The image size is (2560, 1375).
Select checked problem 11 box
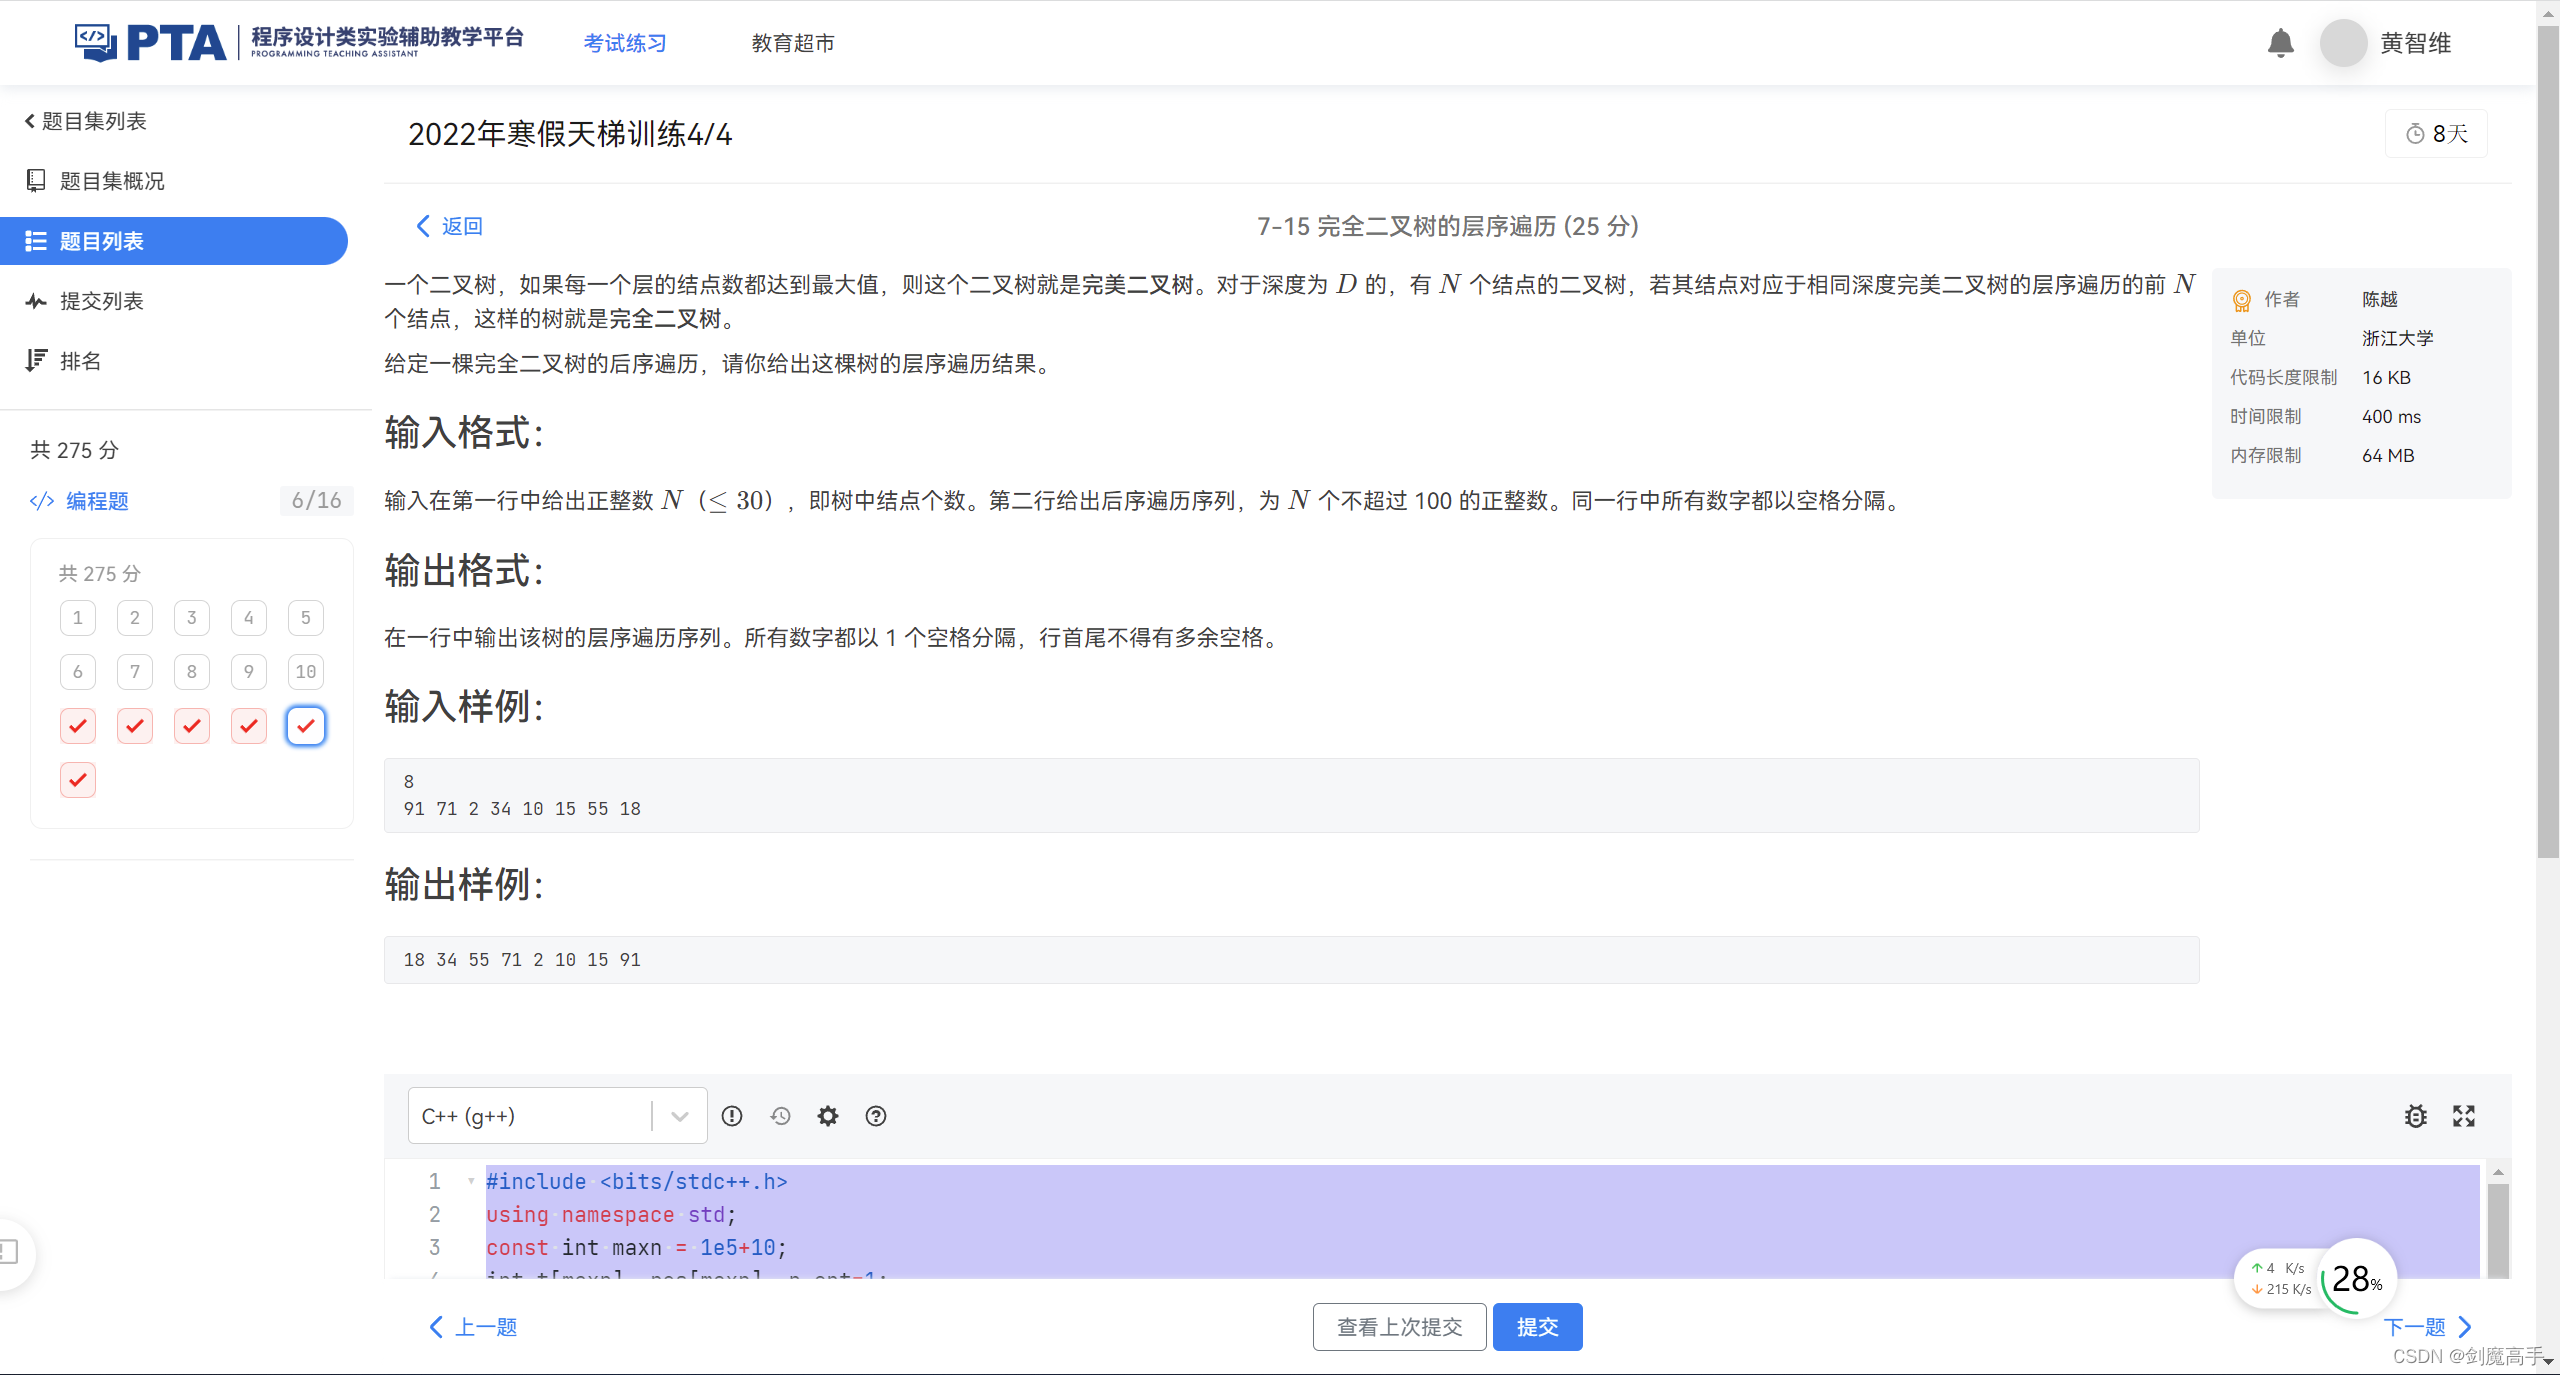tap(78, 726)
